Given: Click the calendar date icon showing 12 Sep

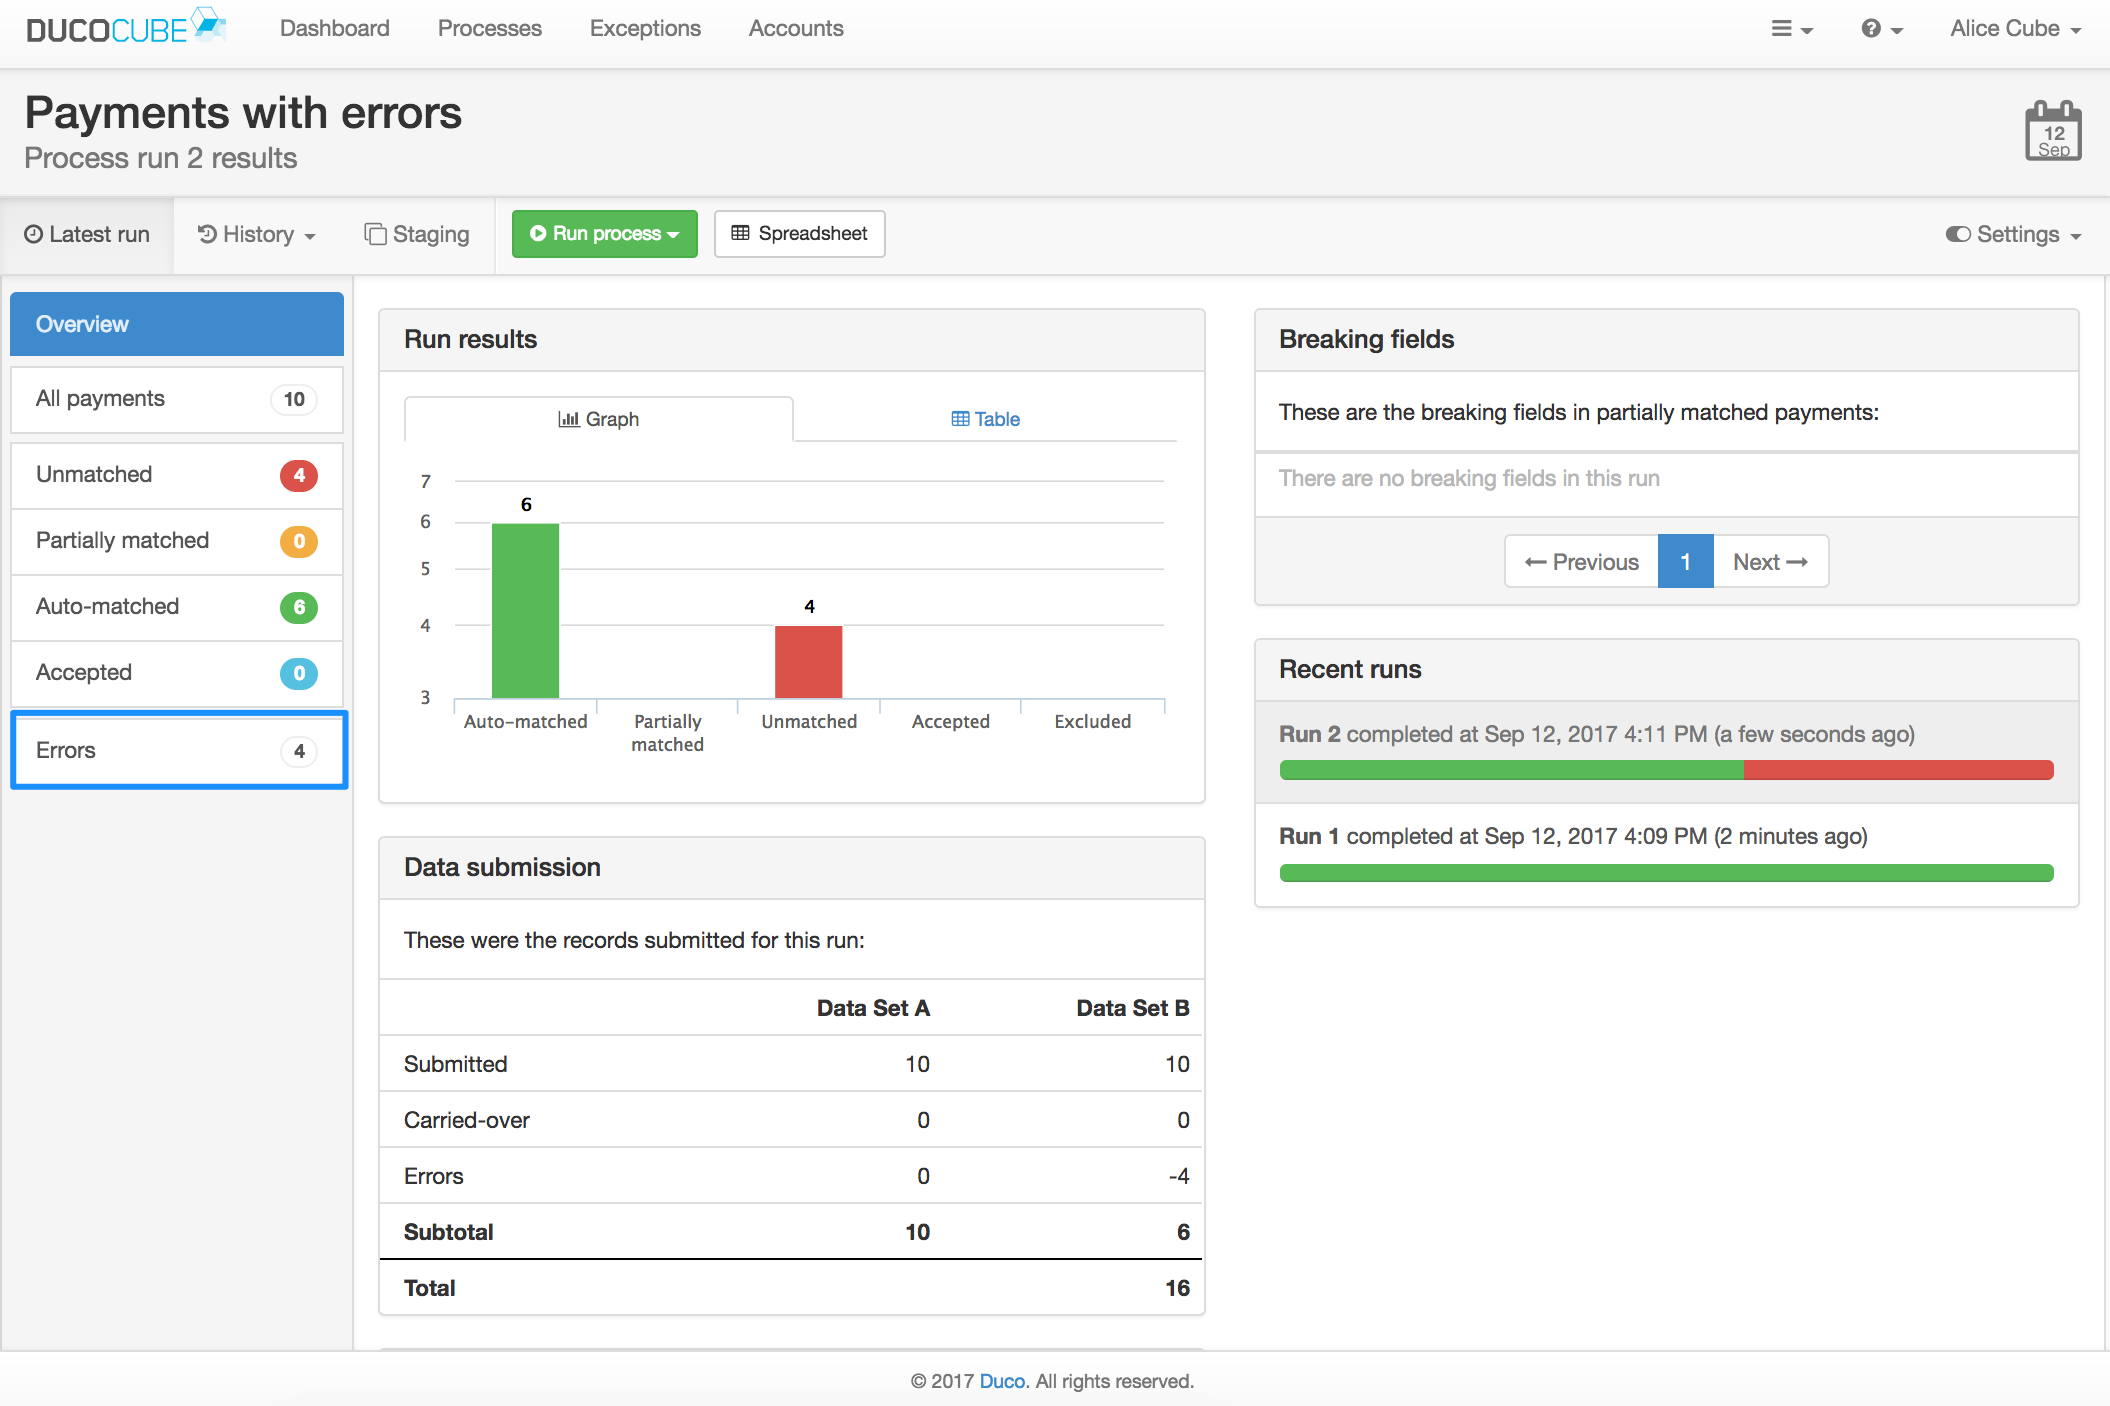Looking at the screenshot, I should 2053,131.
